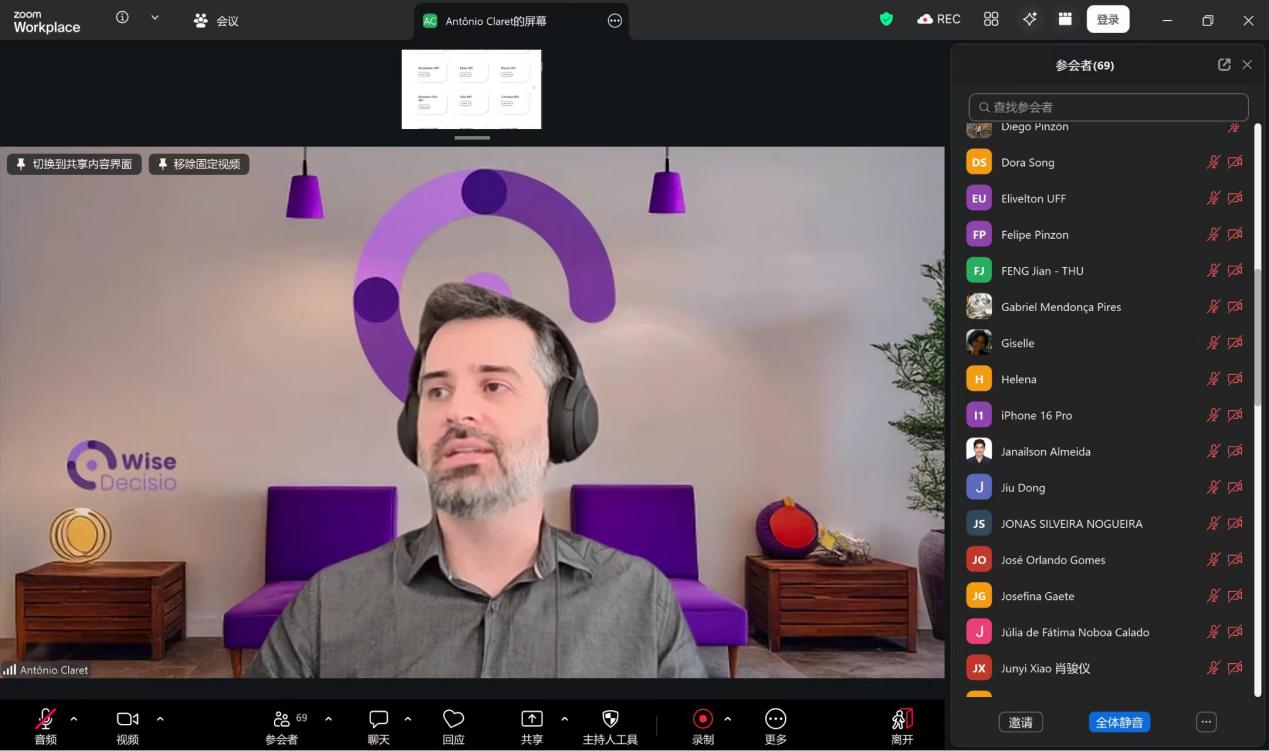The height and width of the screenshot is (751, 1269).
Task: Expand the share options arrow next to 共享
Action: coord(564,719)
